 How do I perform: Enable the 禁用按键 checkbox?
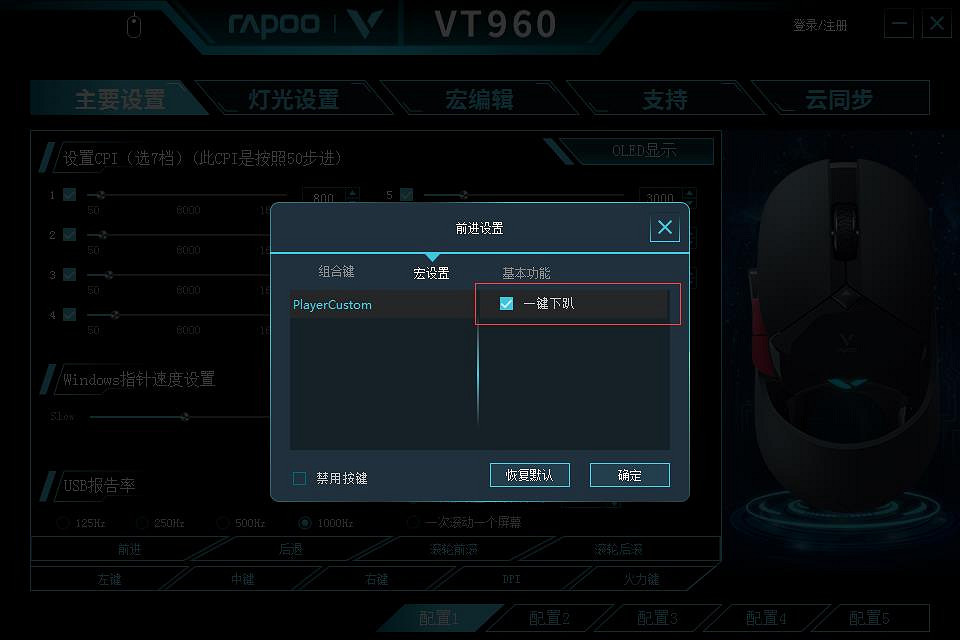299,478
